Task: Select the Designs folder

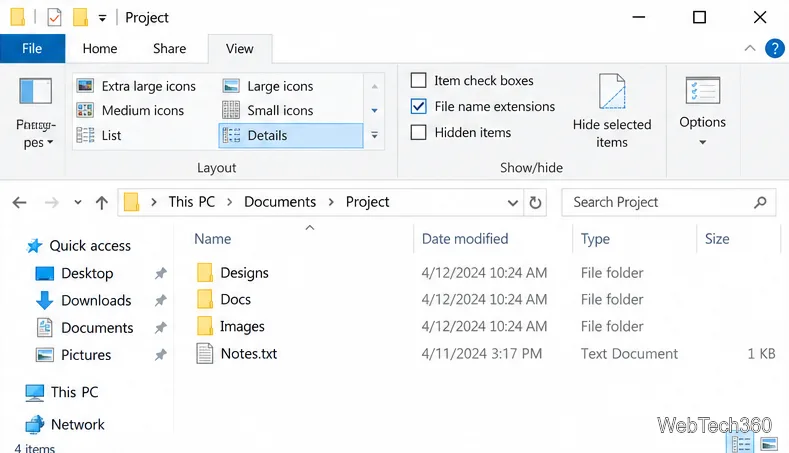Action: pos(244,273)
